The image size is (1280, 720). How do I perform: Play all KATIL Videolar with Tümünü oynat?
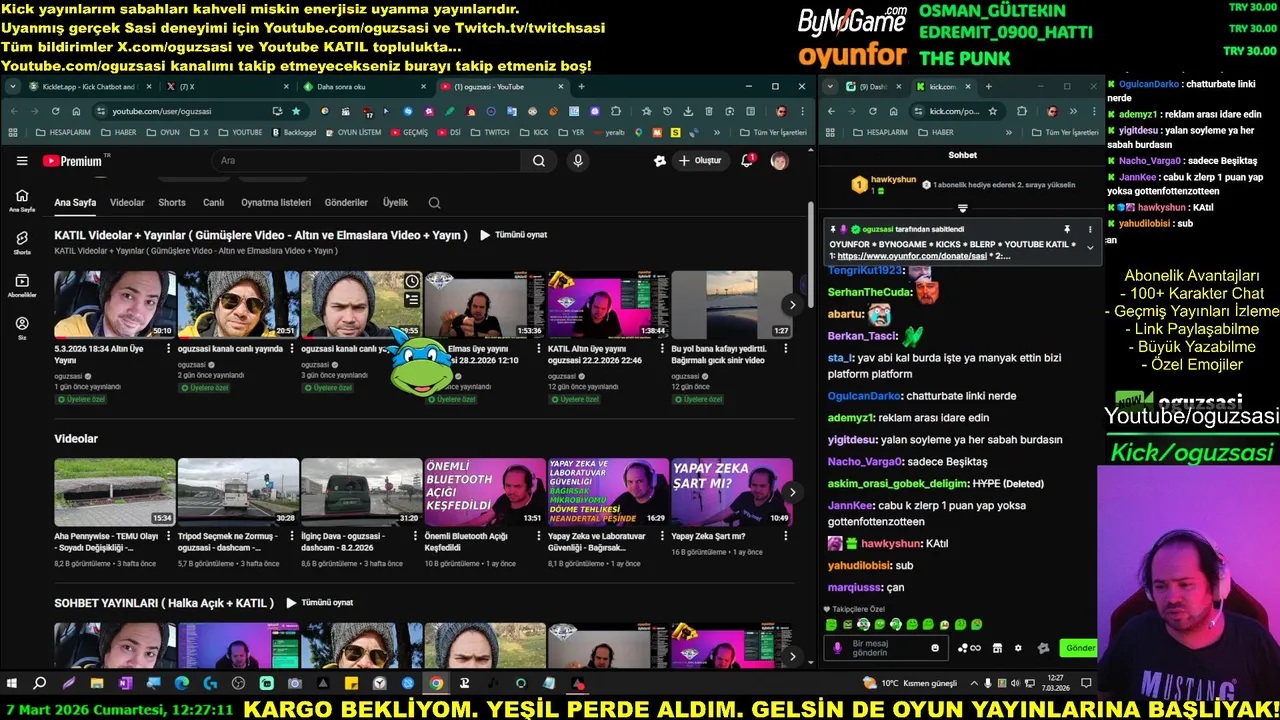pyautogui.click(x=513, y=235)
